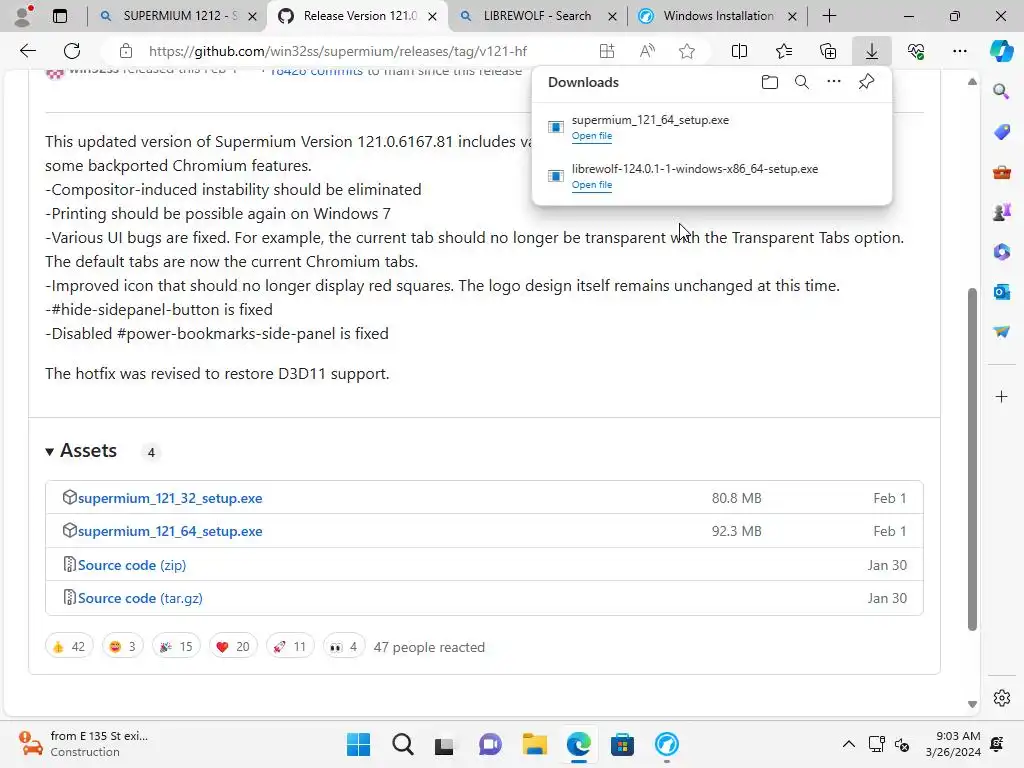Click the browser back arrow
Viewport: 1024px width, 768px height.
pos(28,51)
